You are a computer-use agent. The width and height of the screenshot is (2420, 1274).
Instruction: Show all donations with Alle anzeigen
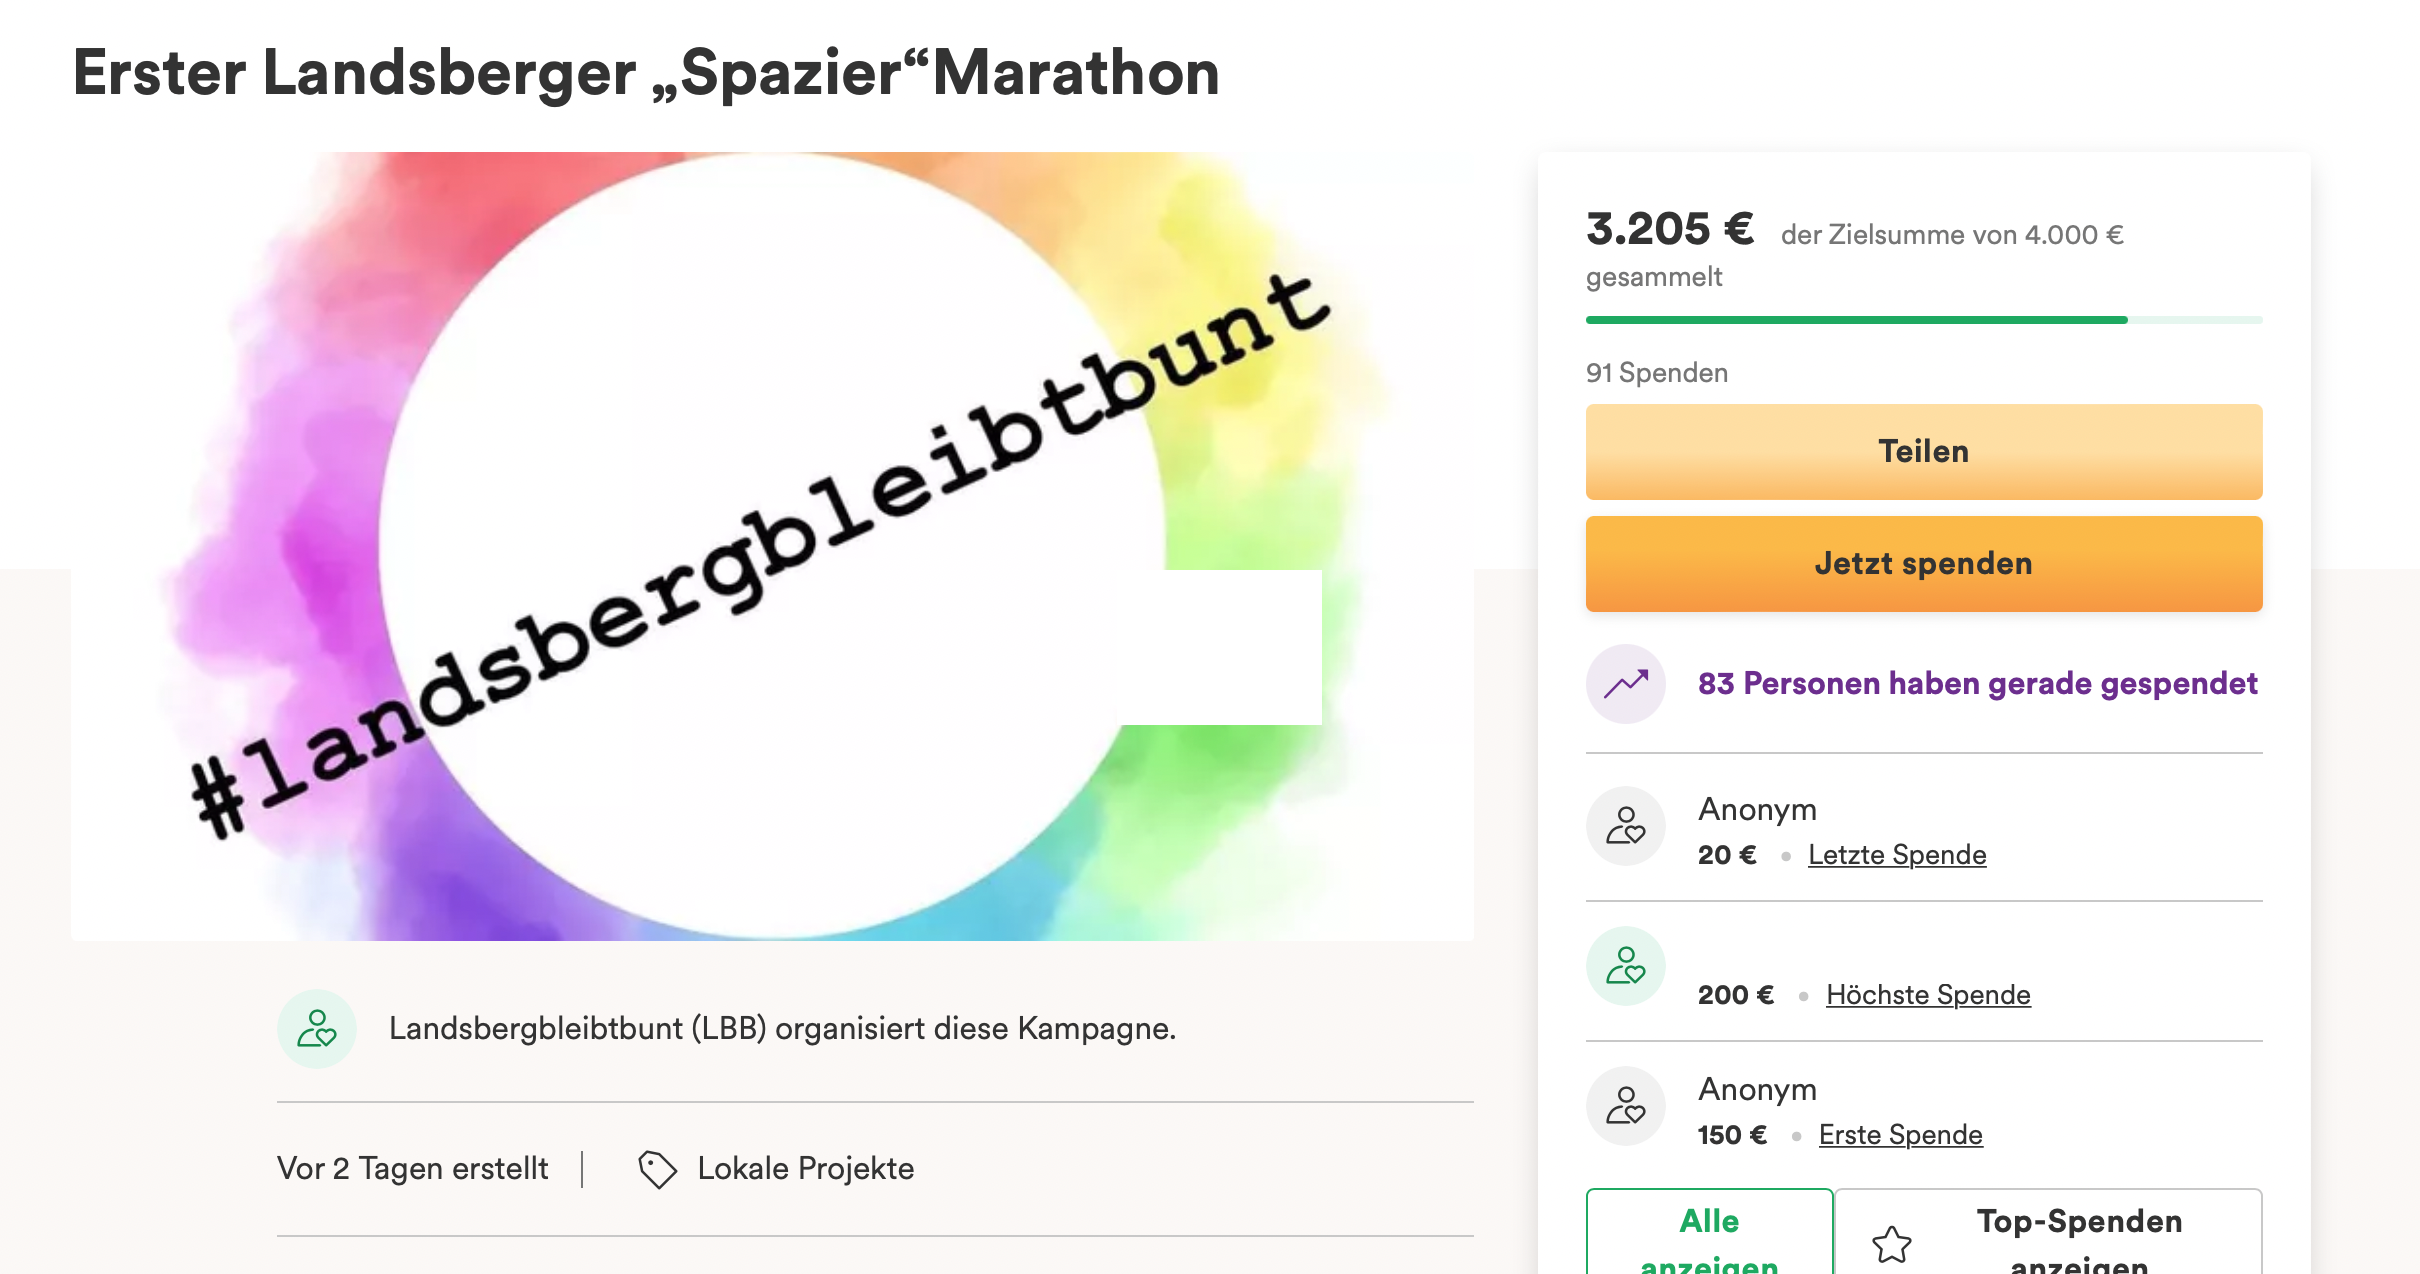[x=1709, y=1232]
